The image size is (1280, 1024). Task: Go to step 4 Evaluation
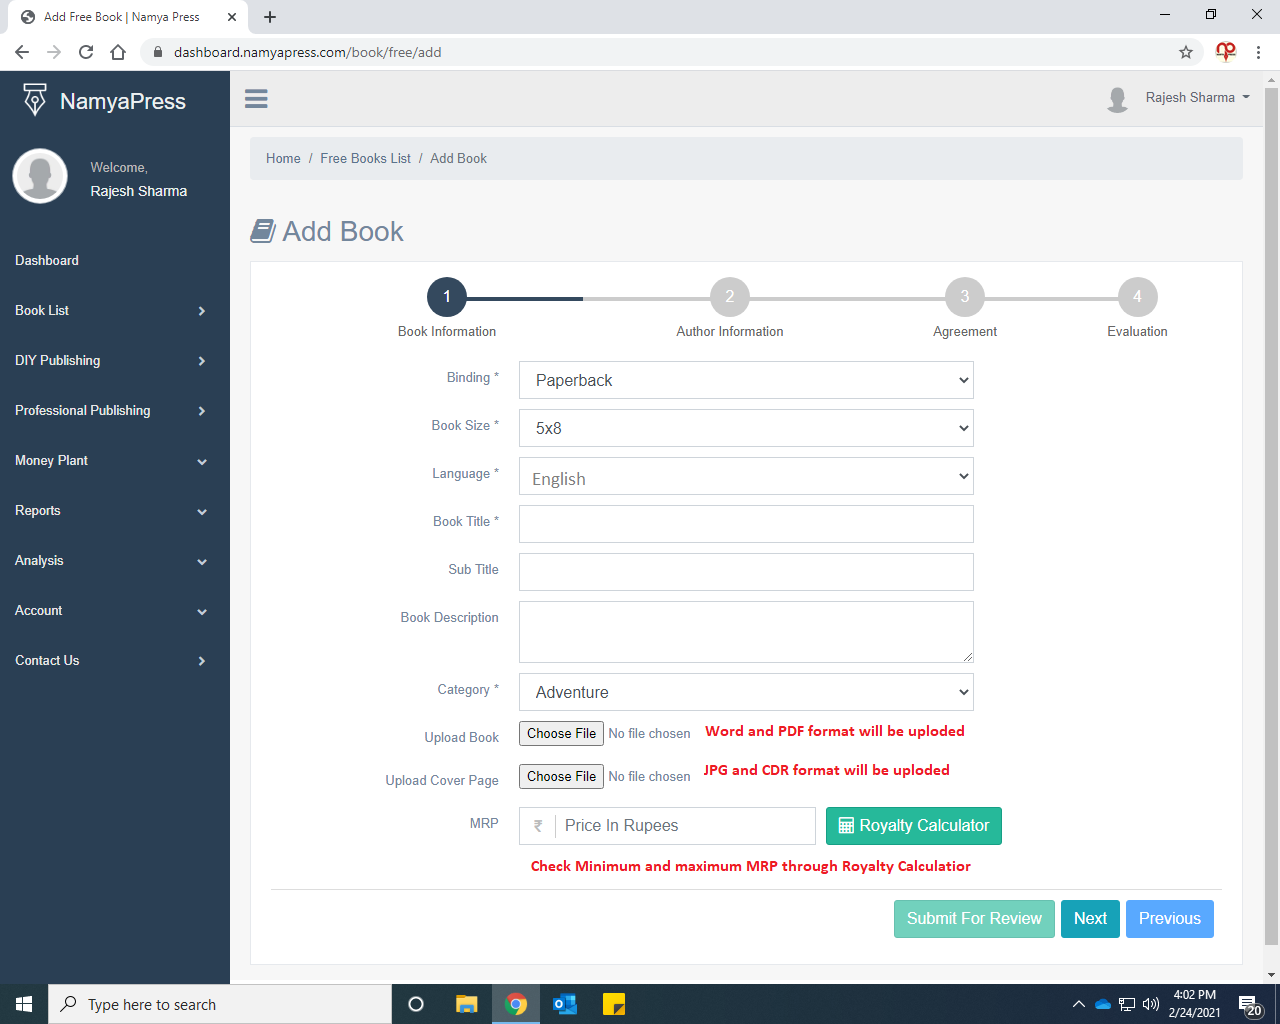(1137, 297)
